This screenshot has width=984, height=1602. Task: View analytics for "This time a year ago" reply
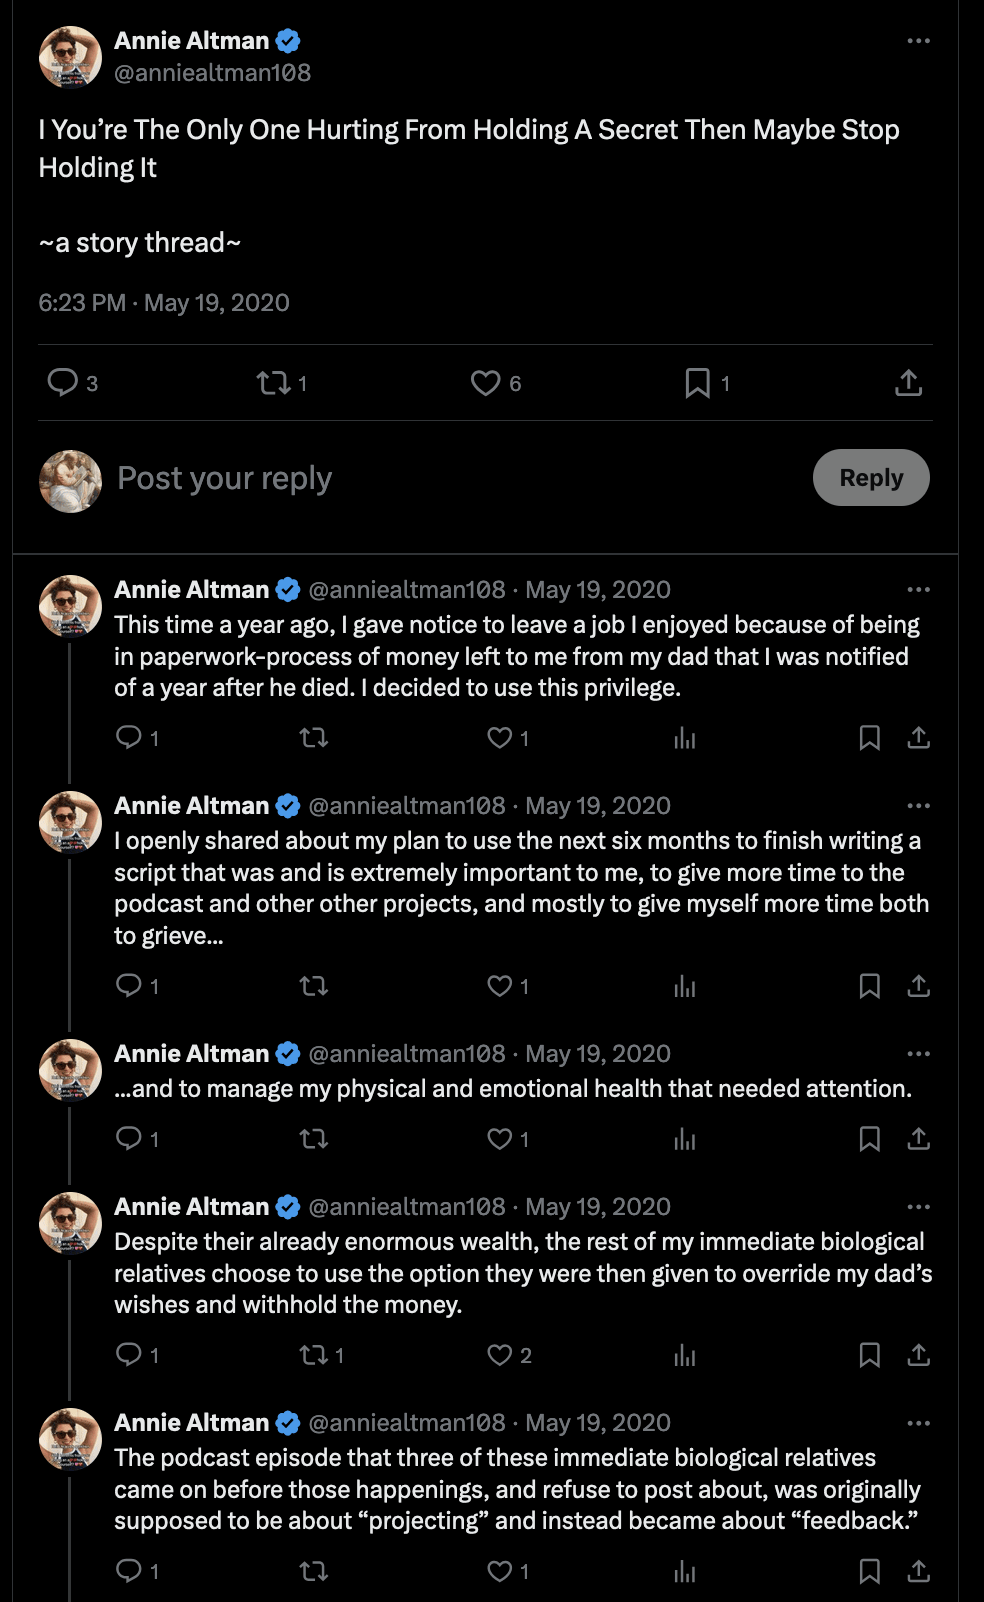point(685,738)
